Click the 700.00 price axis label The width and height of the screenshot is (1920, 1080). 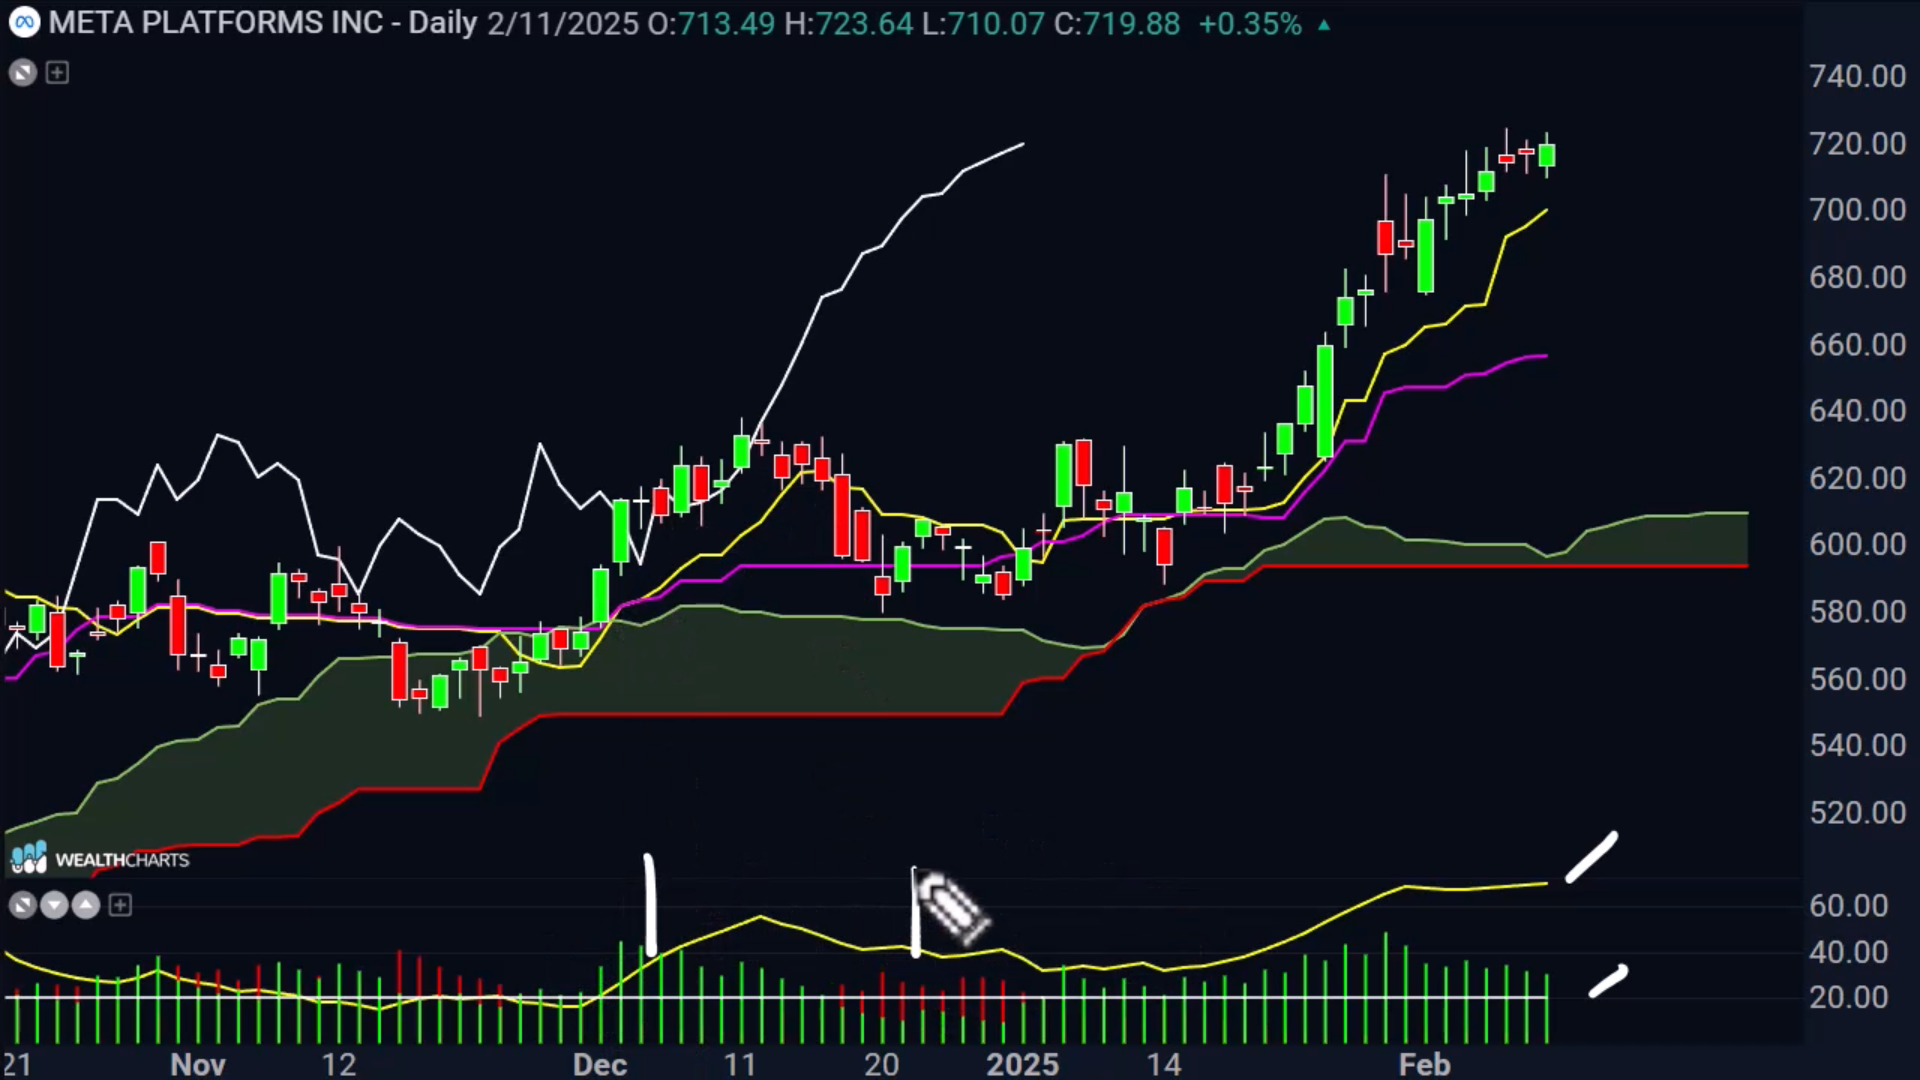point(1857,210)
